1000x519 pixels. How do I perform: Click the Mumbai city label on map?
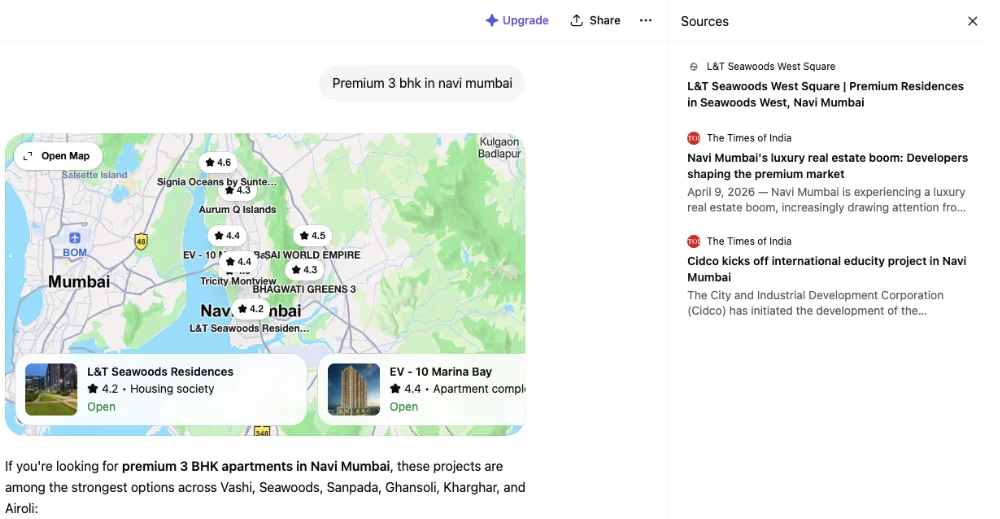coord(79,281)
